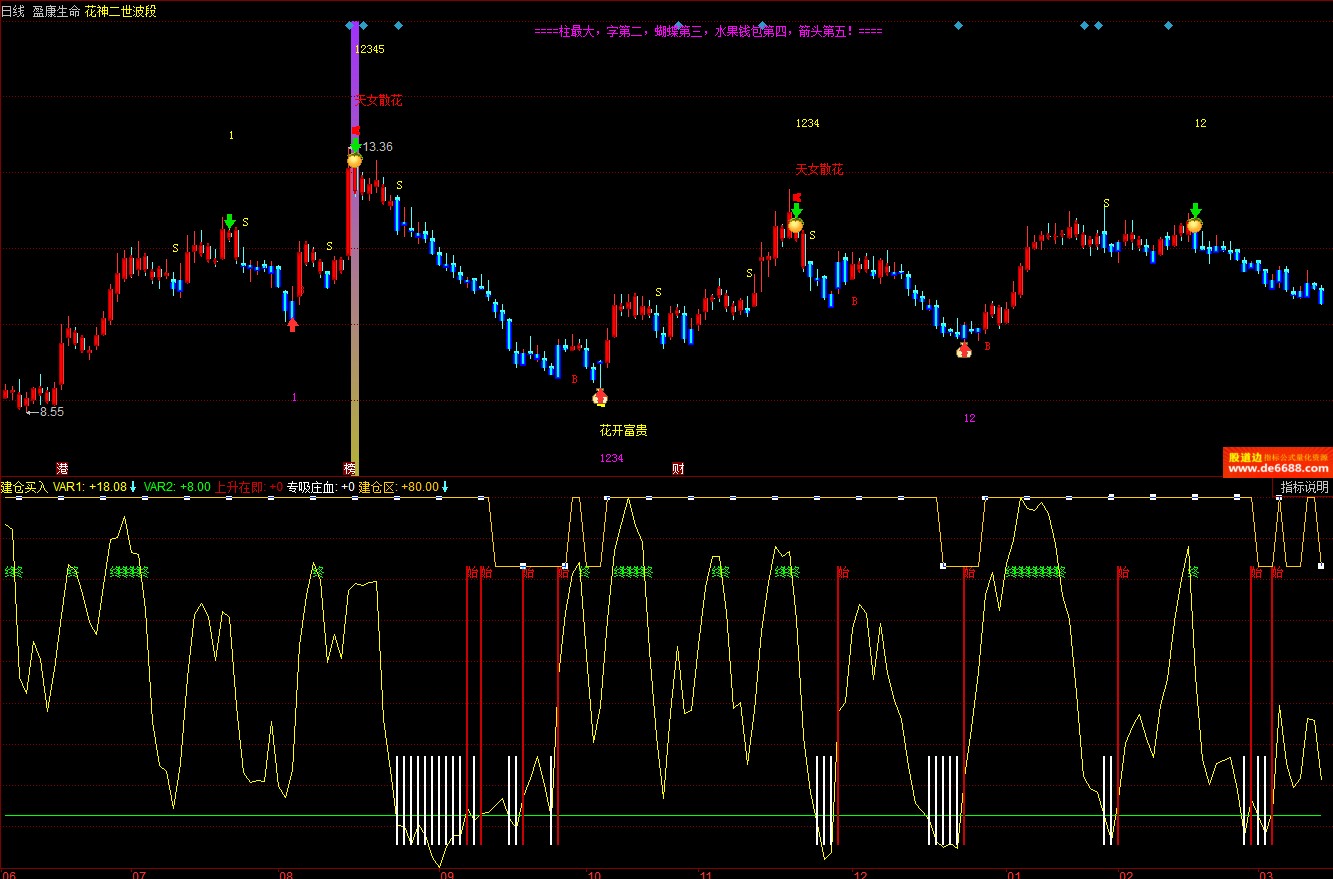The image size is (1333, 879).
Task: Click the red money bag below 1234 peak
Action: [x=963, y=350]
